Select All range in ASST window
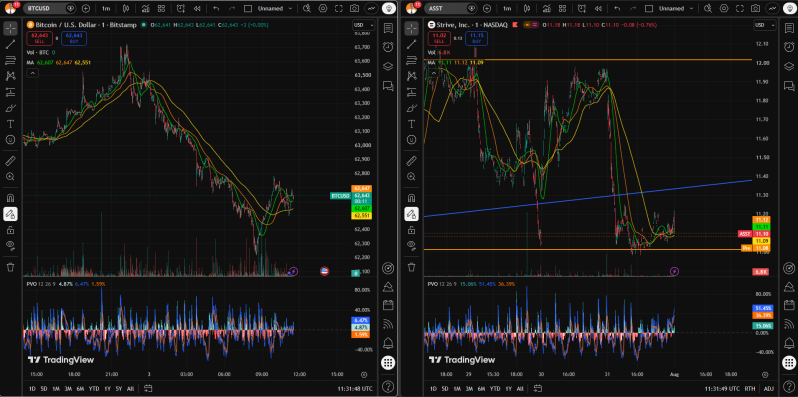 [520, 389]
